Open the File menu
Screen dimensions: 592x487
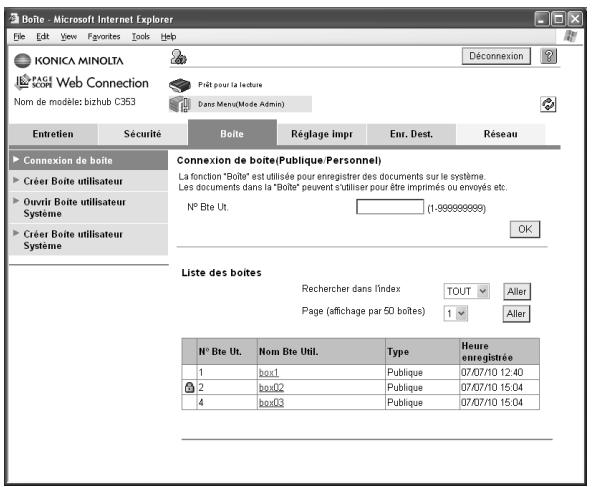[x=19, y=37]
